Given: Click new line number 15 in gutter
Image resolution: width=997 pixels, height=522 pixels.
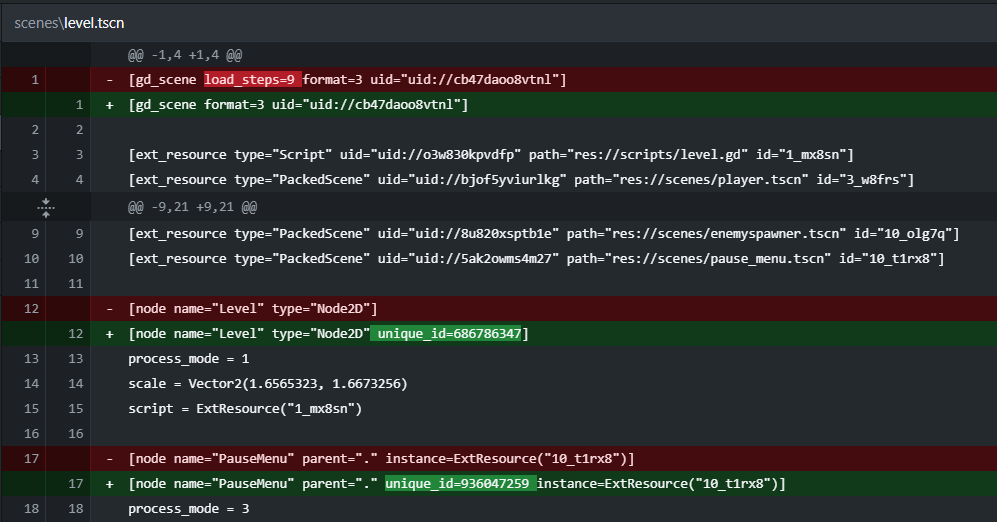Looking at the screenshot, I should (76, 409).
